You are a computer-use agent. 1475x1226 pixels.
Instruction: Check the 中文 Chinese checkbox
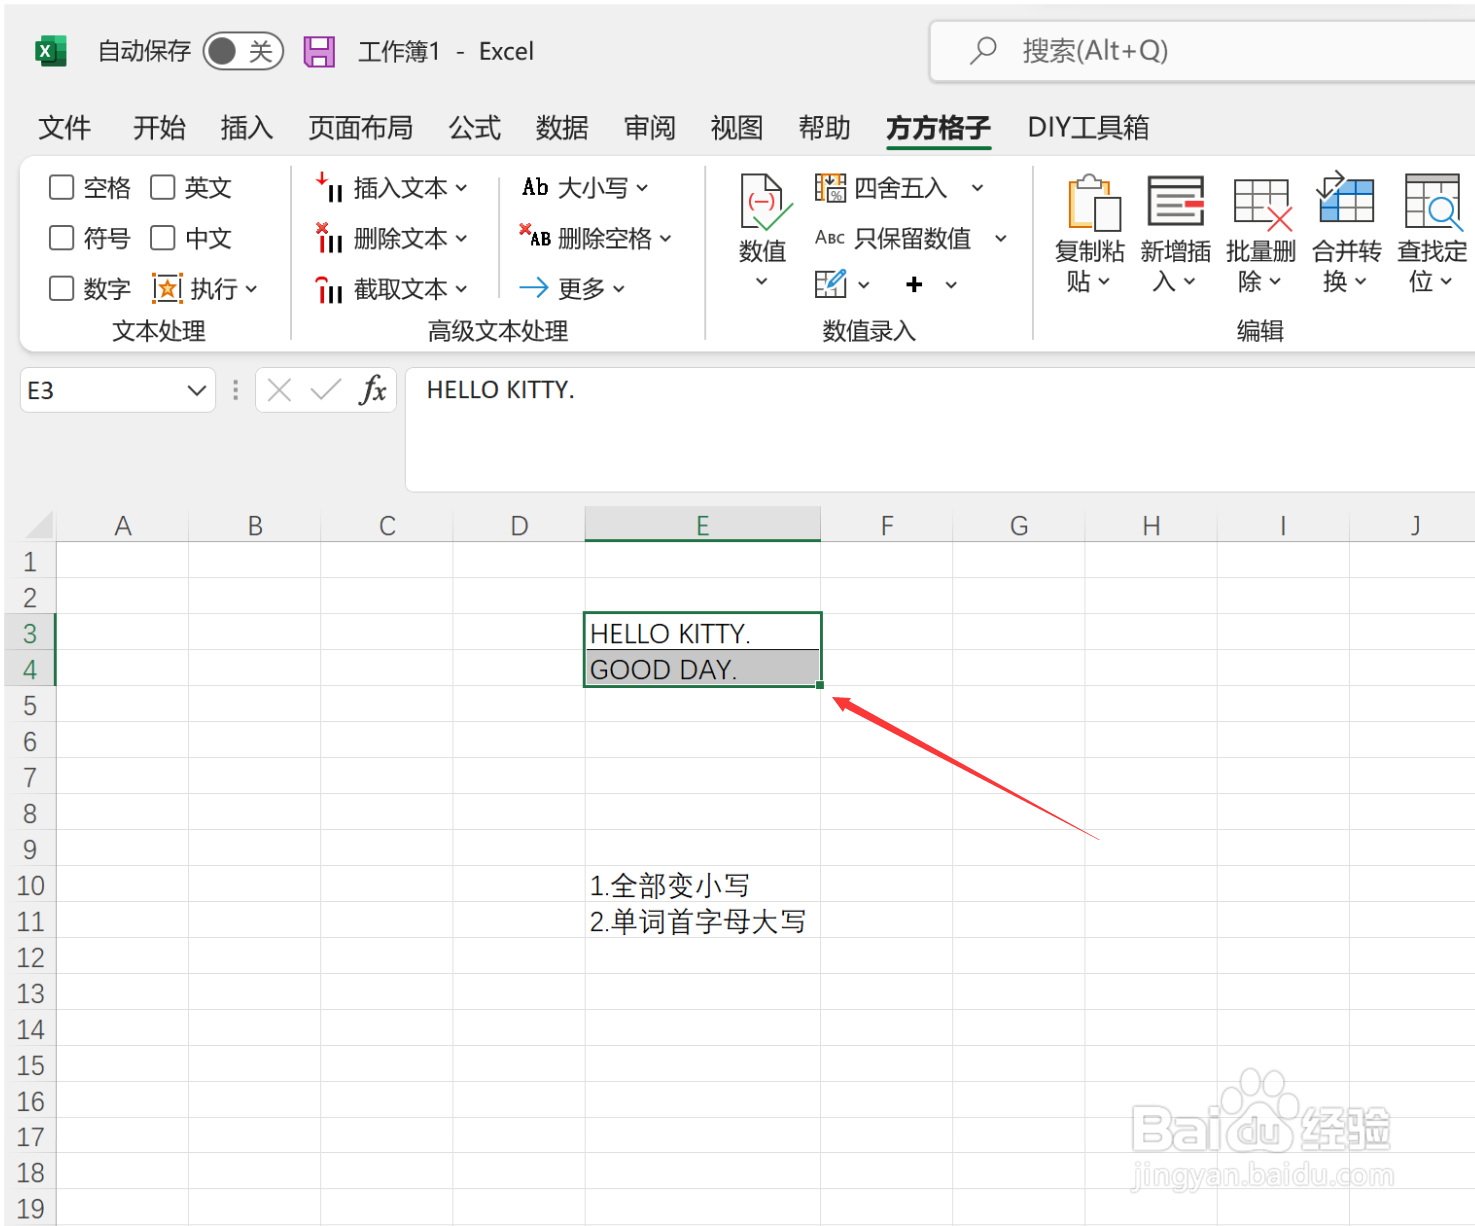coord(163,238)
